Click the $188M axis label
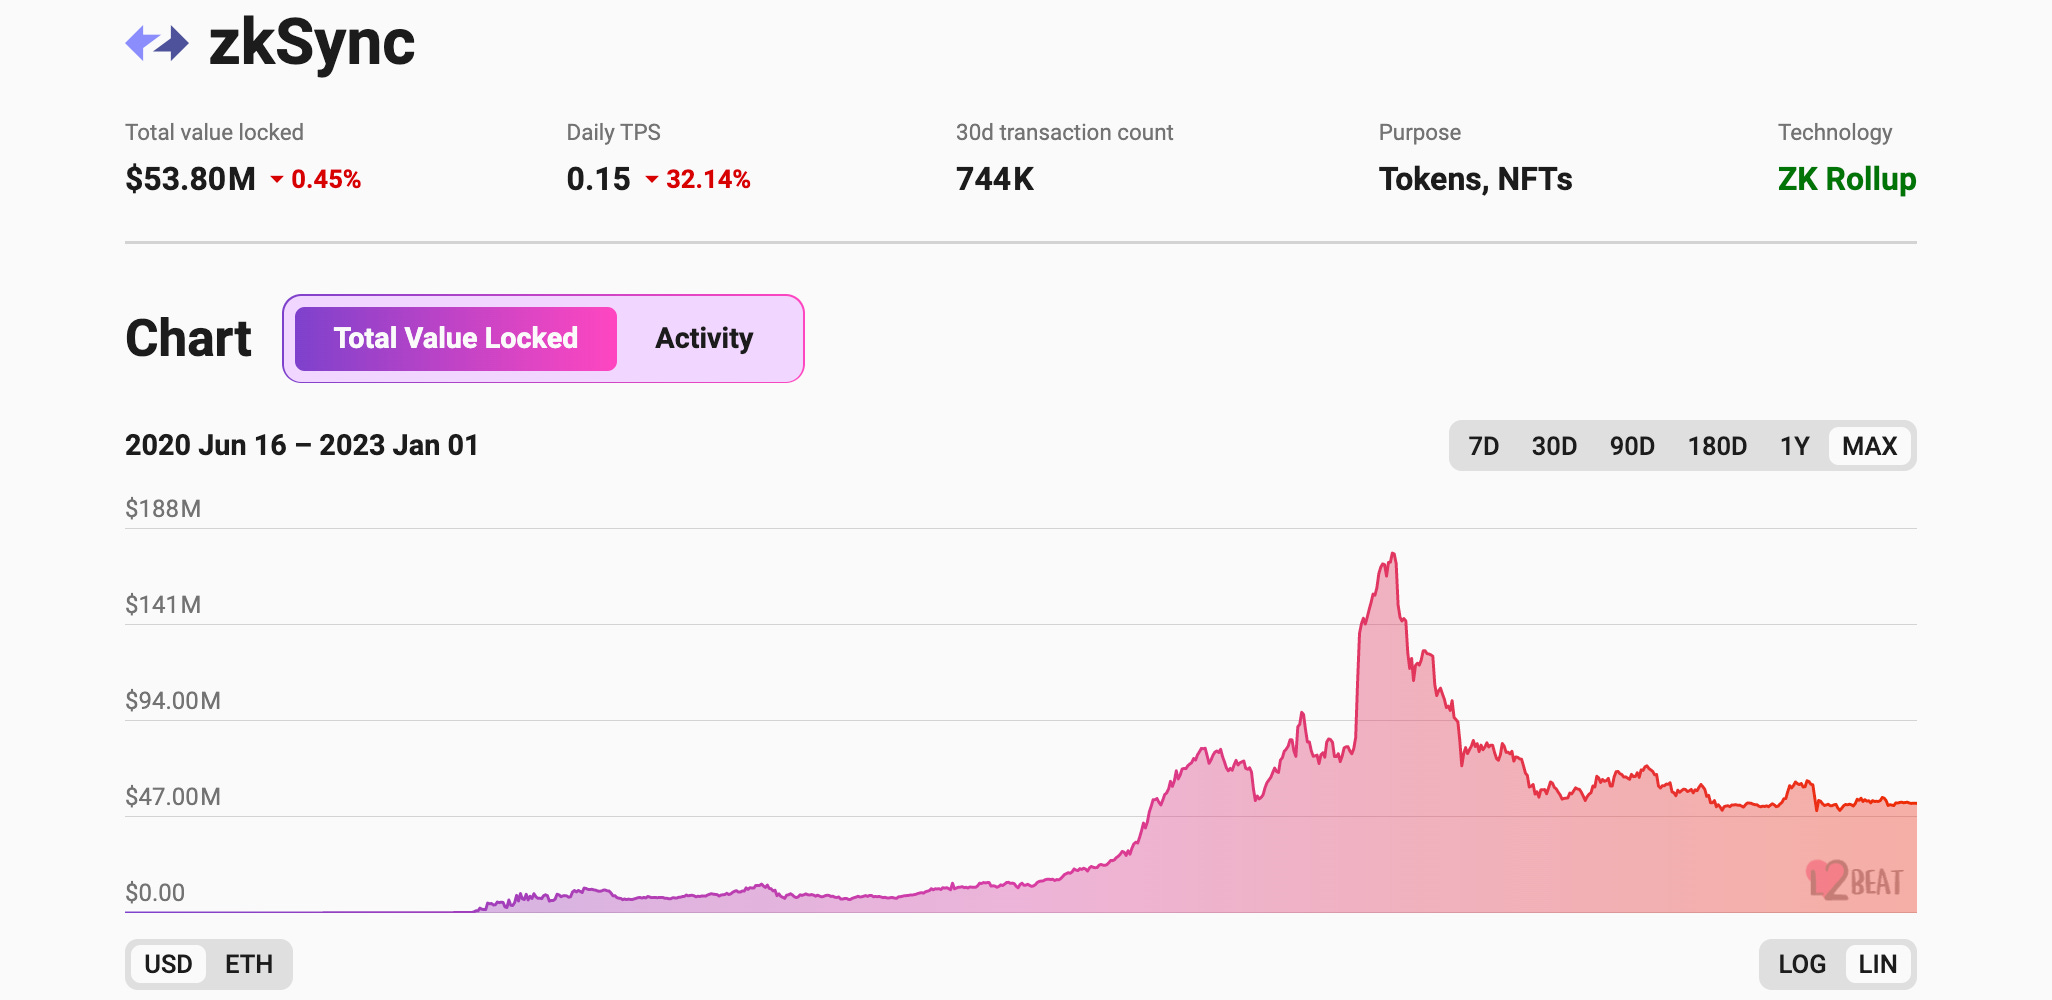 pos(163,509)
